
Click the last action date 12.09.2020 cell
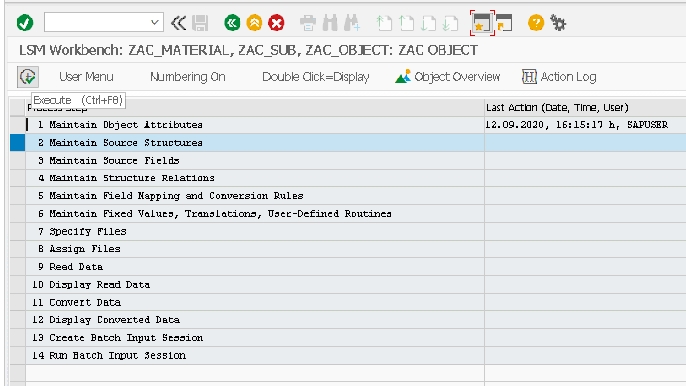tap(585, 125)
